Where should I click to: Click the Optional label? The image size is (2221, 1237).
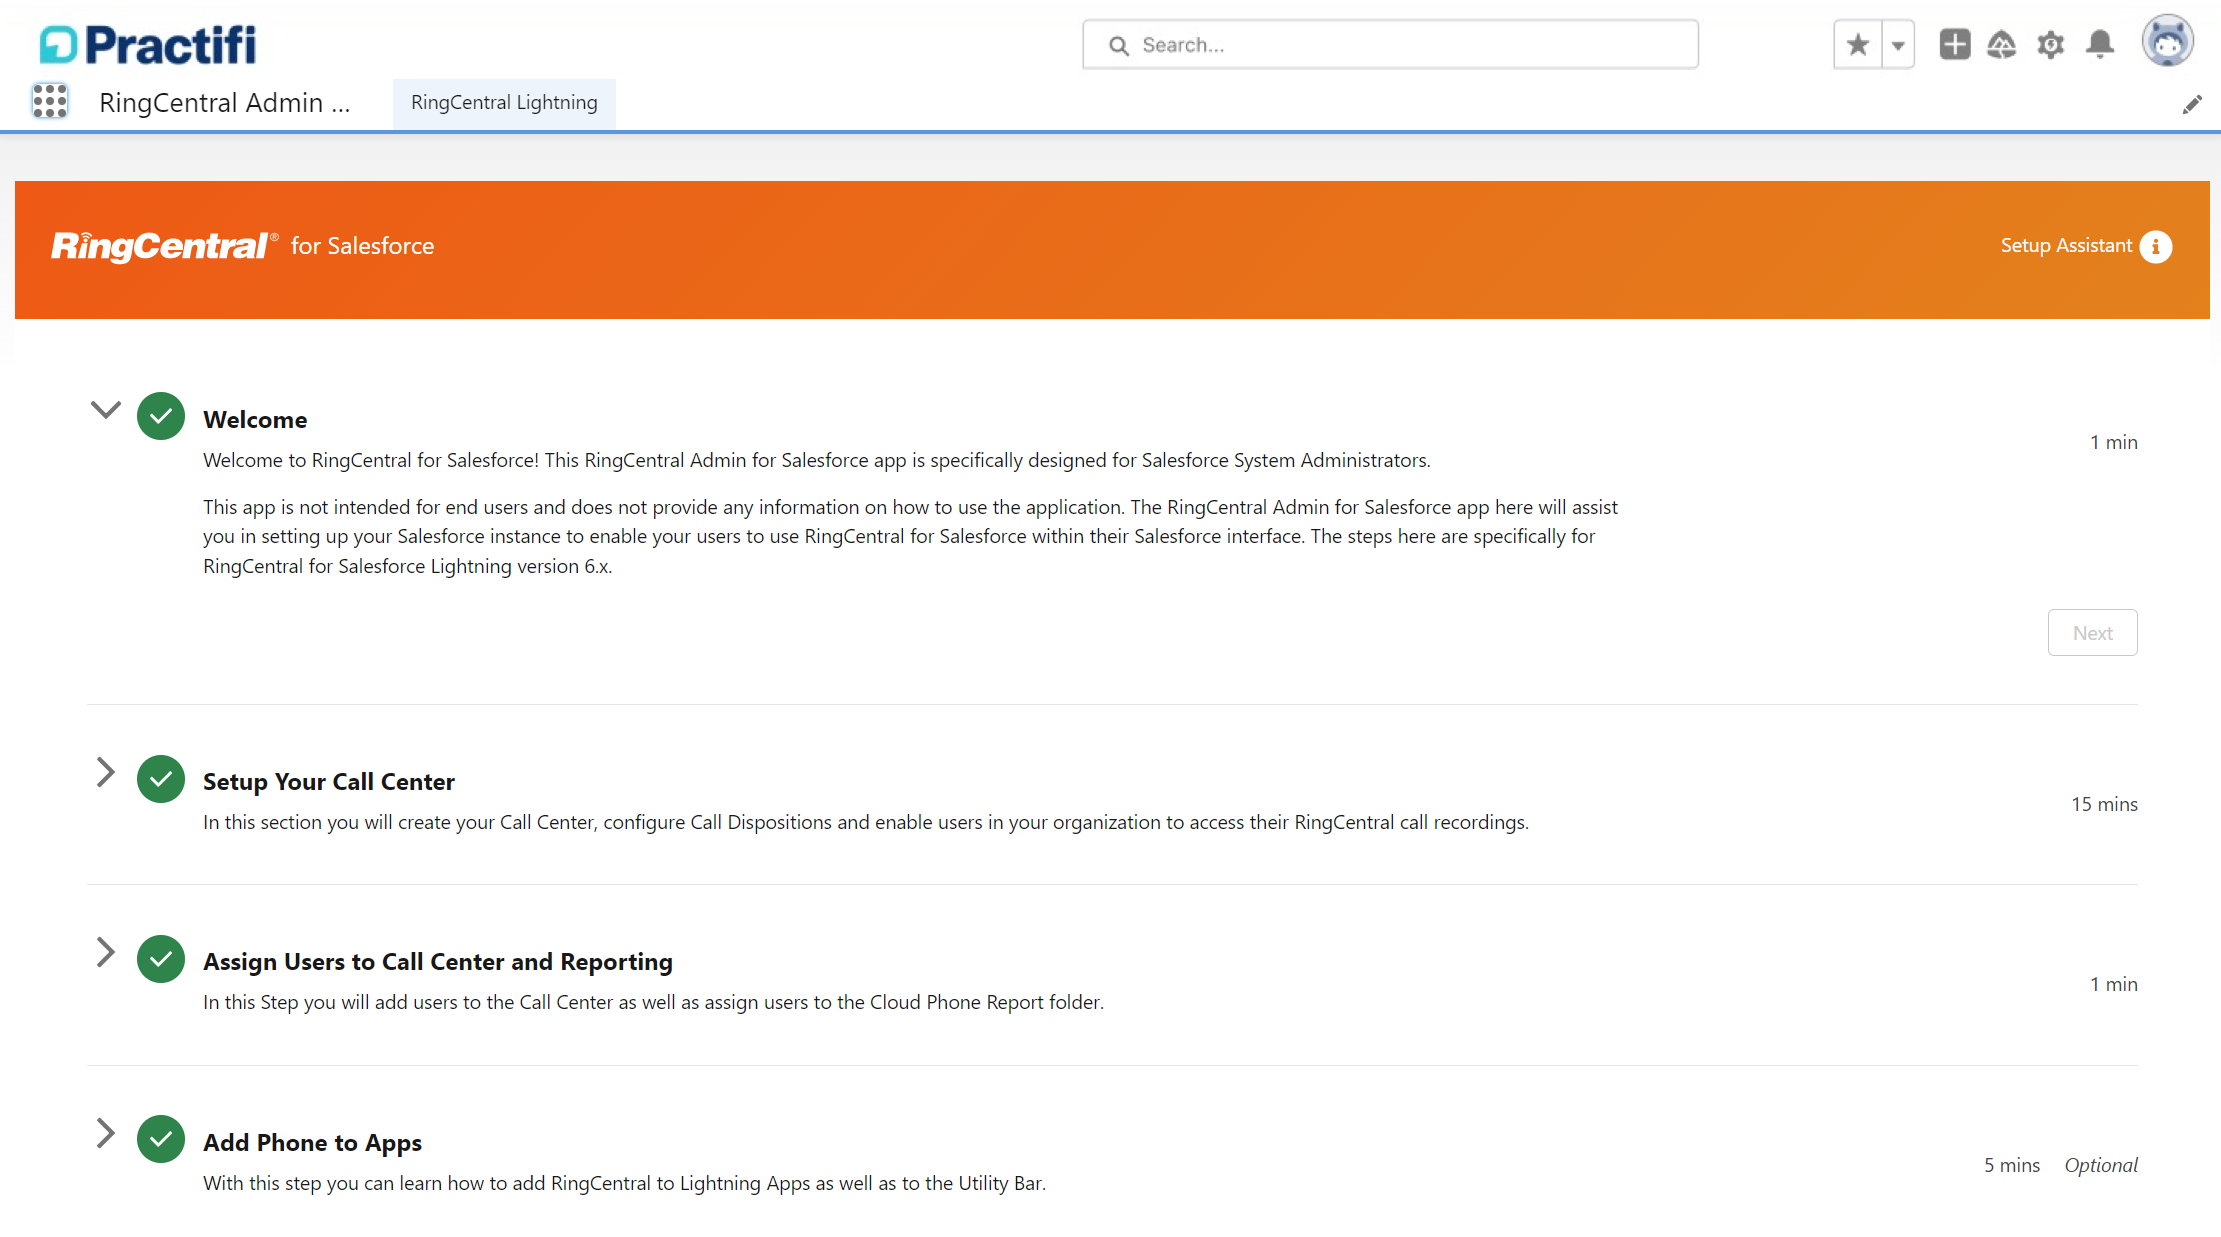point(2101,1165)
